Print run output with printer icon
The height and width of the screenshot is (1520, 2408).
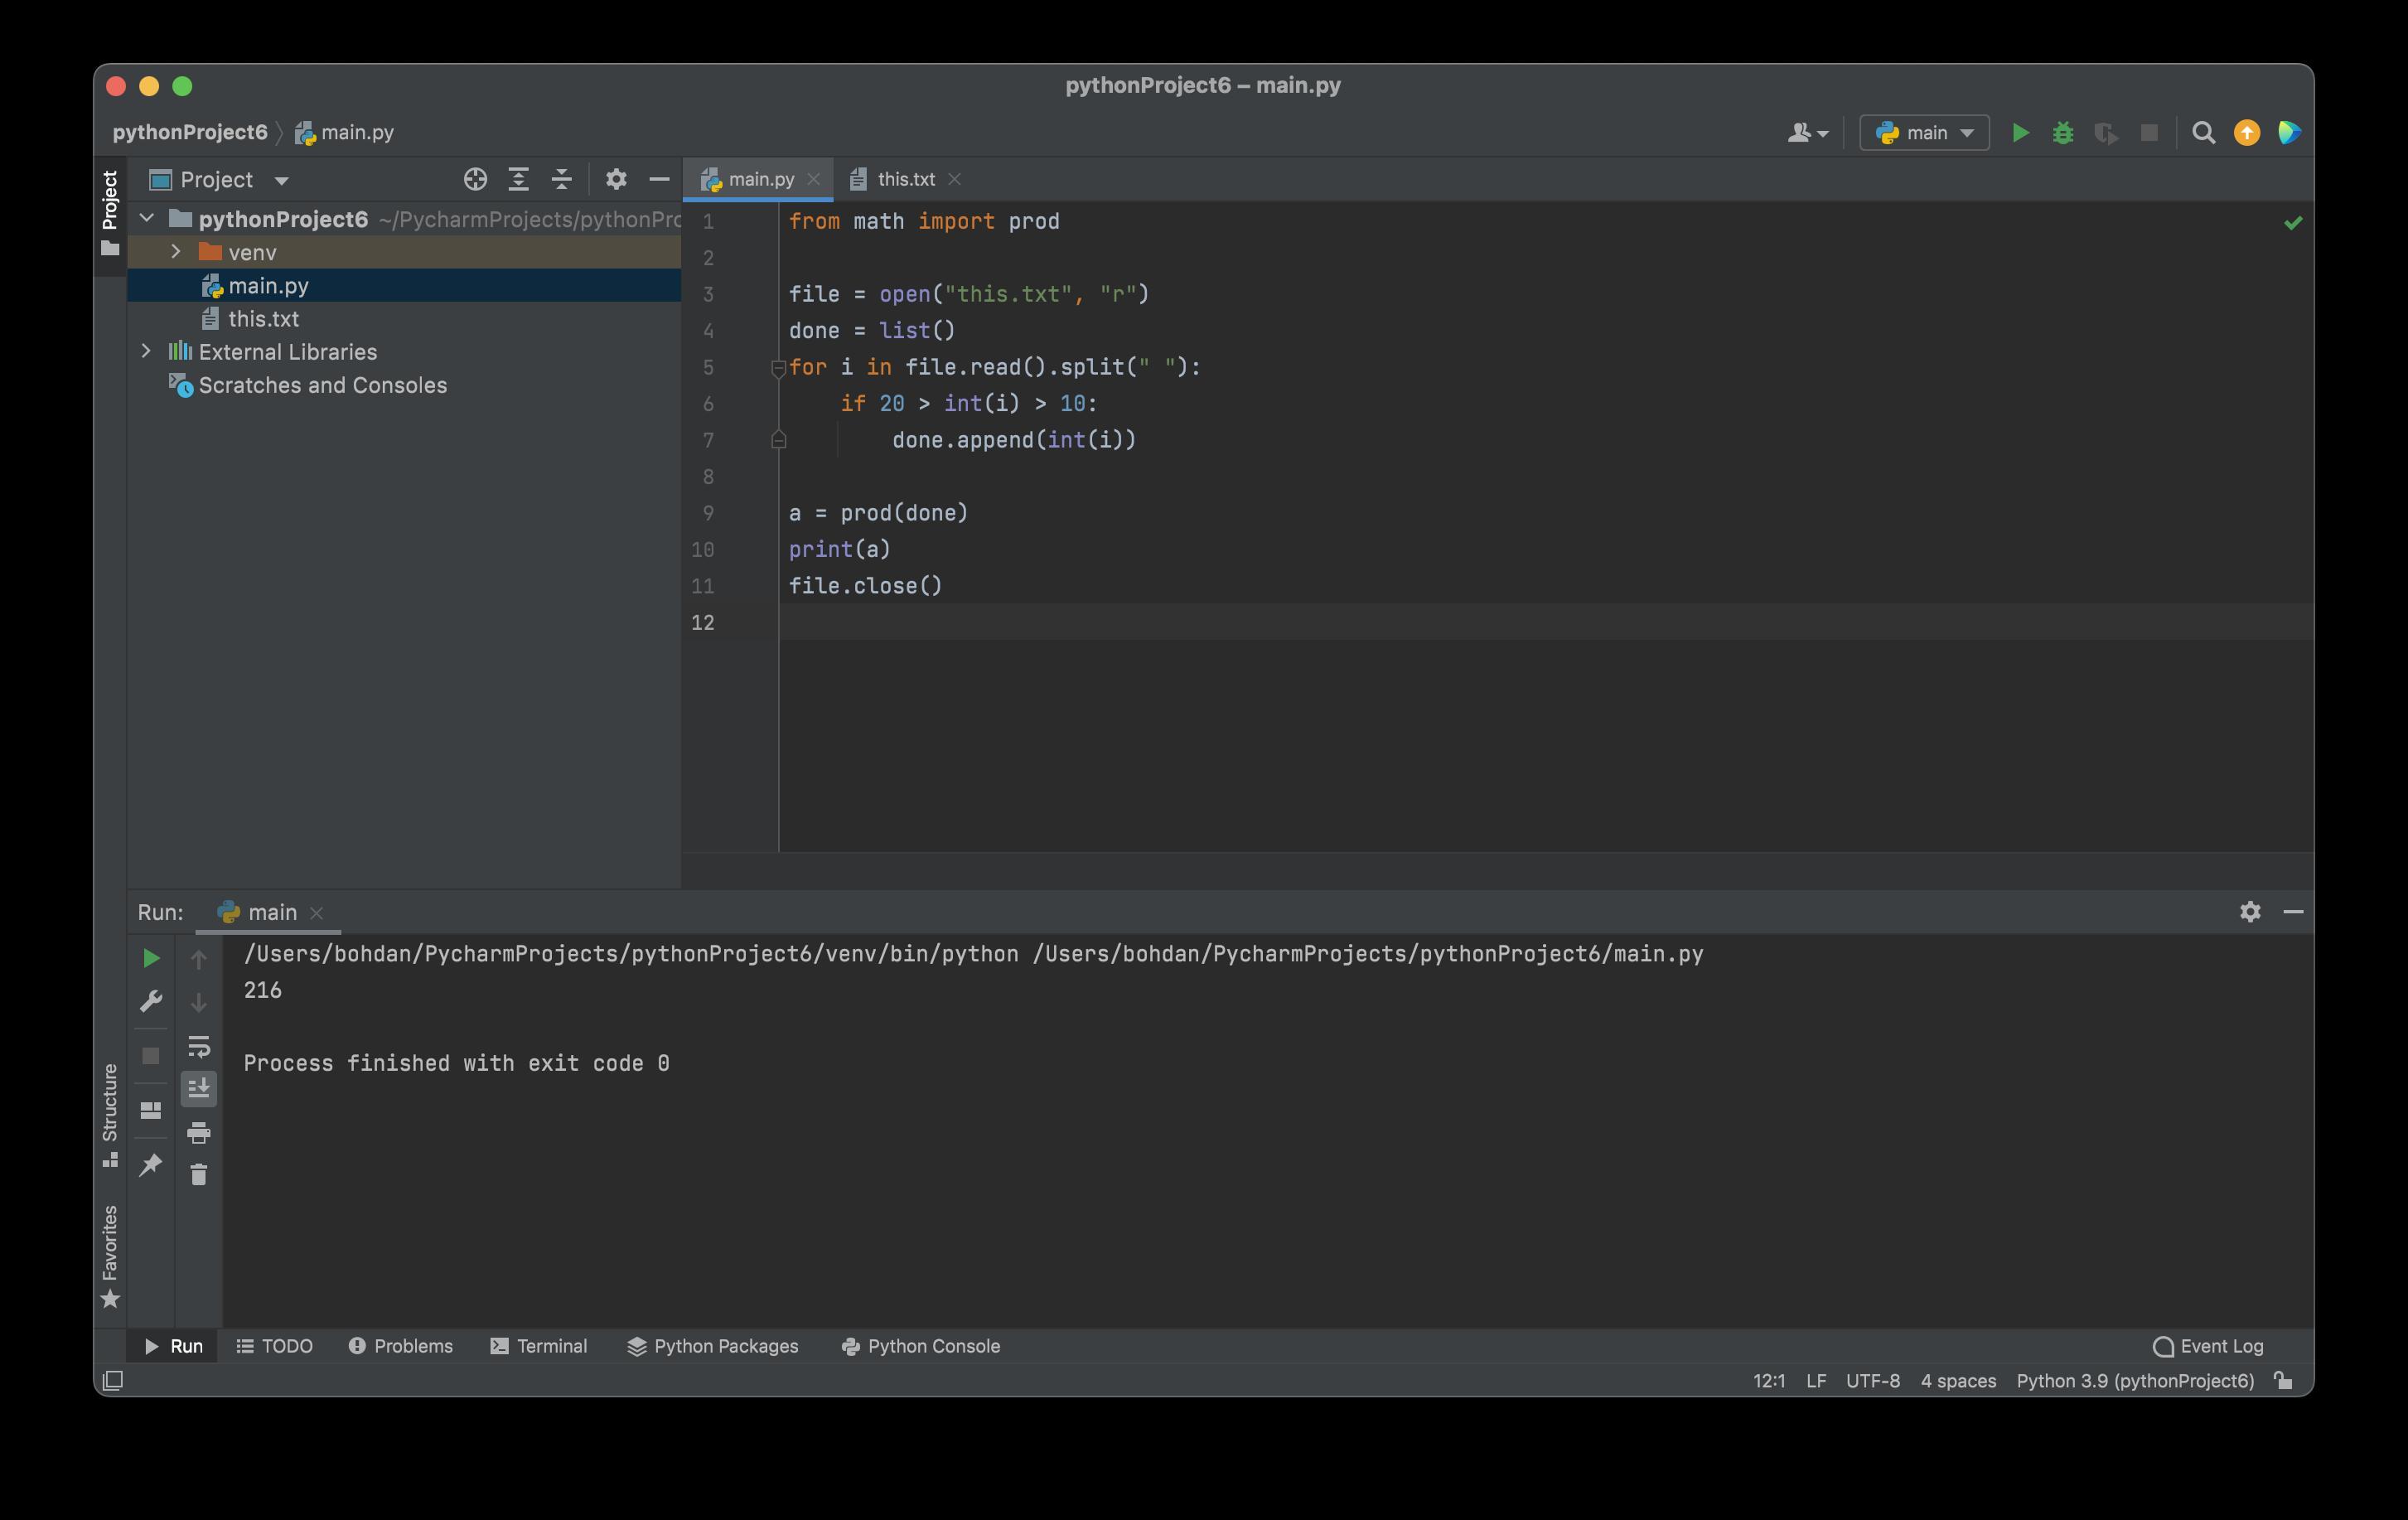coord(198,1132)
